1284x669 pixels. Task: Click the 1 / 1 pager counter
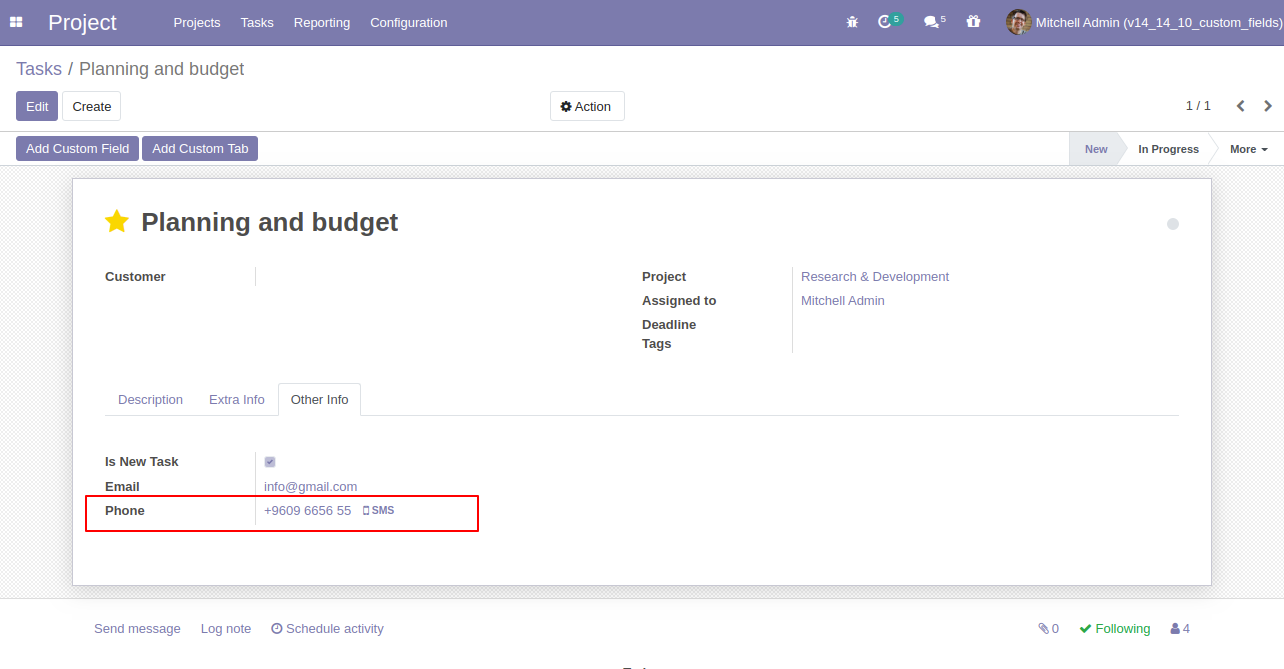pos(1198,106)
